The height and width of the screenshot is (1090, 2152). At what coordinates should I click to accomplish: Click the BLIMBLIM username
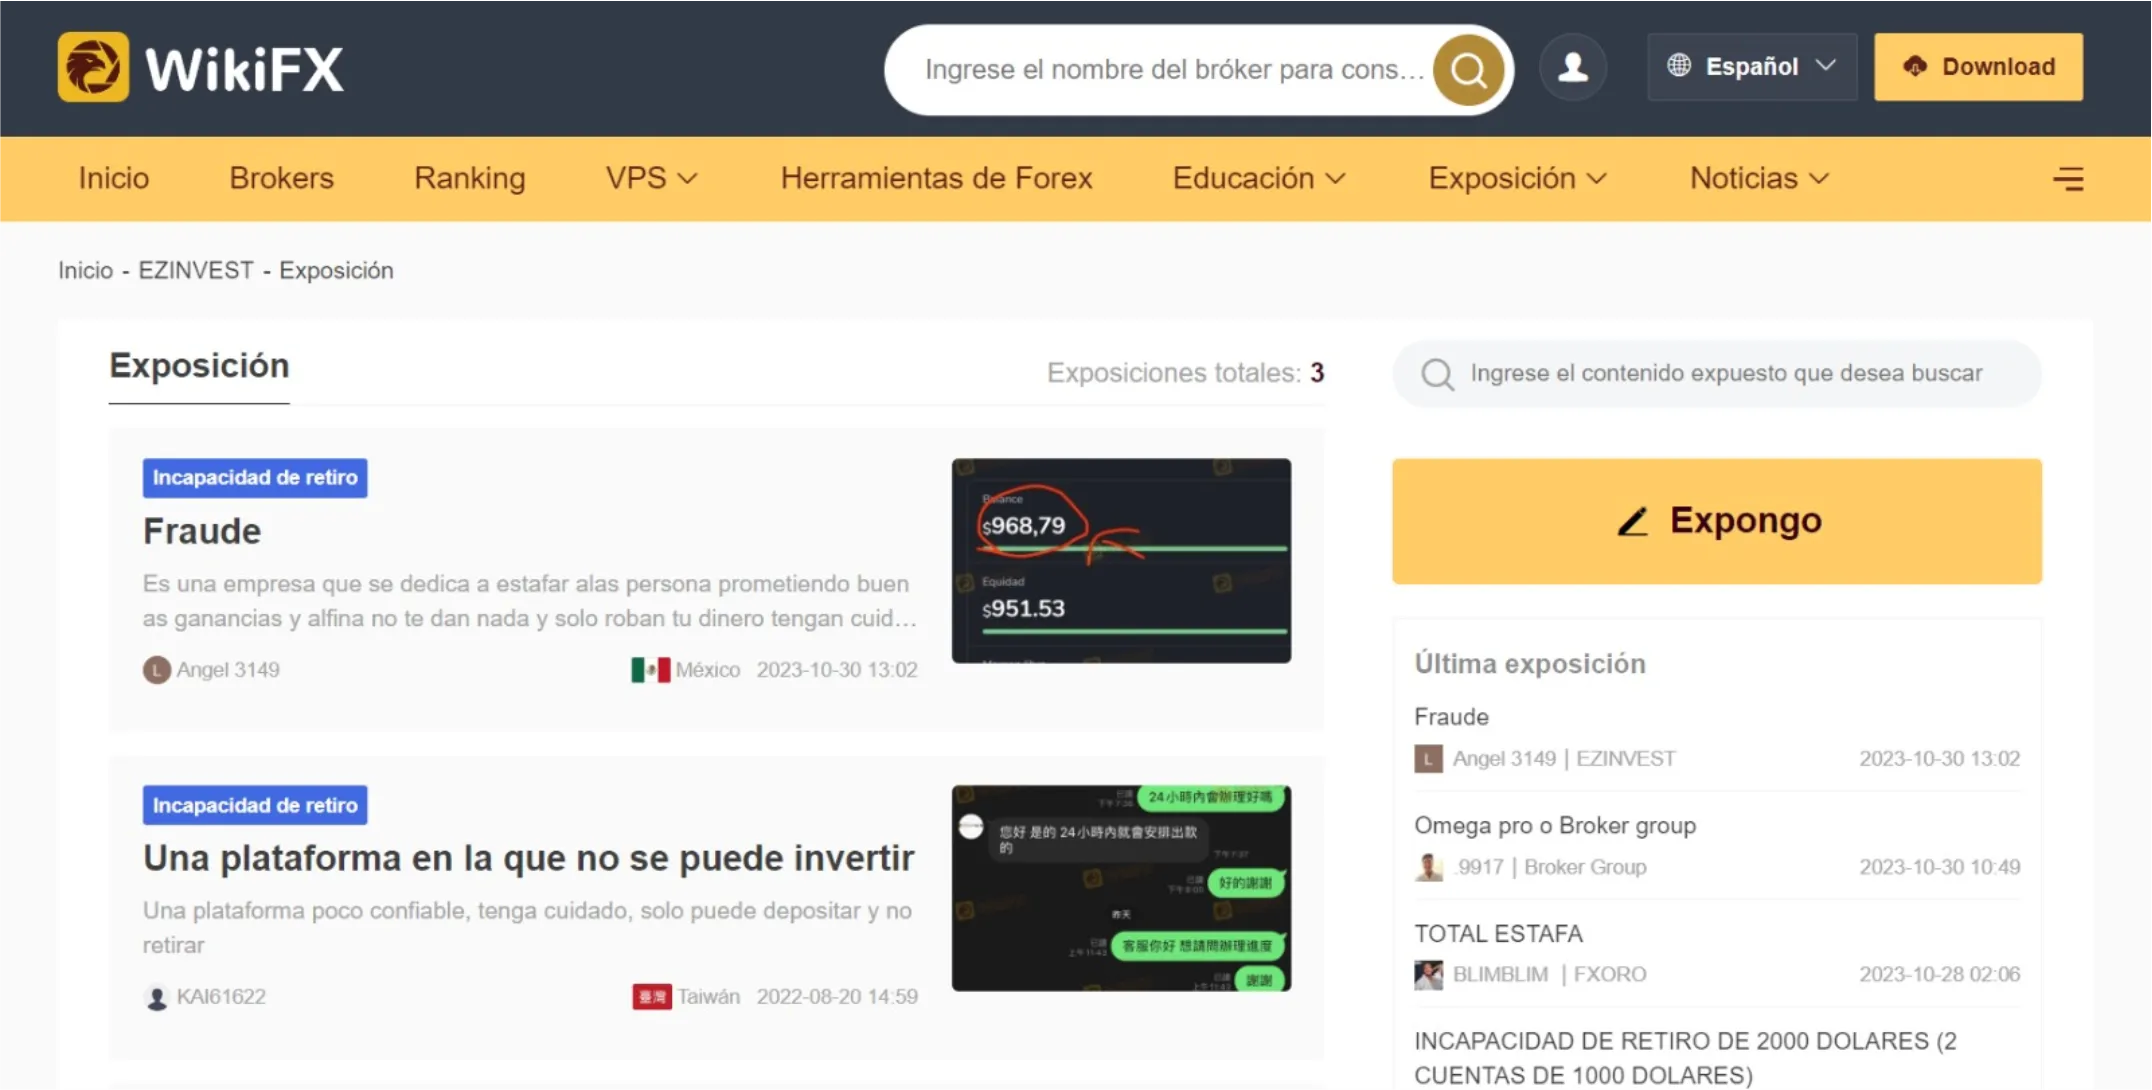click(1500, 975)
